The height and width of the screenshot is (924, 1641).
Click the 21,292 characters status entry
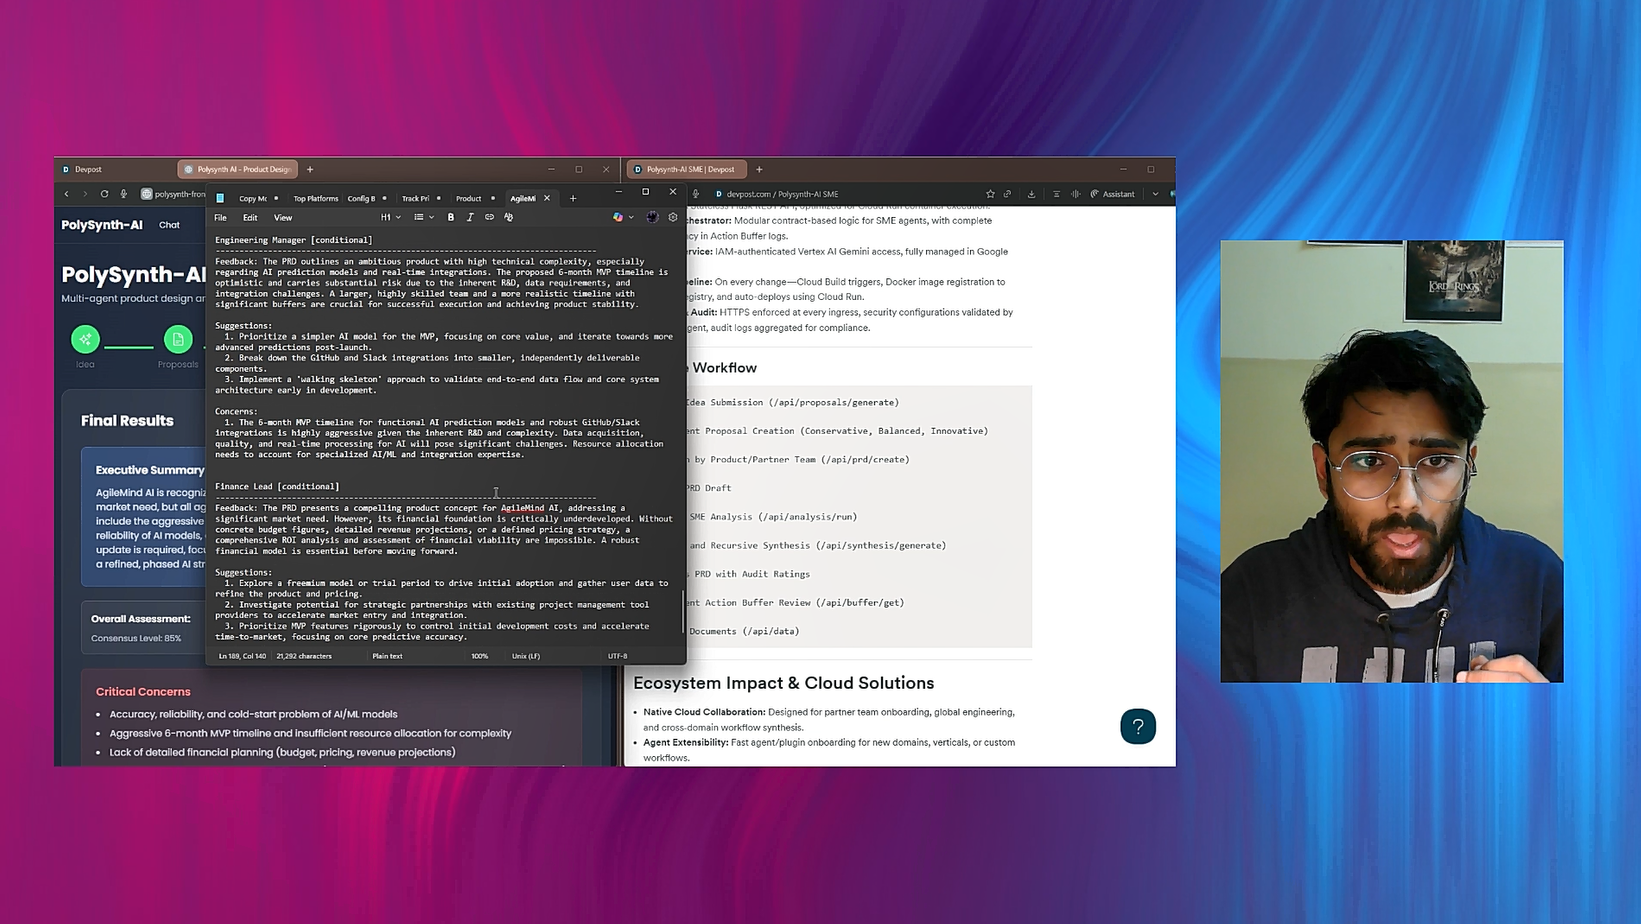304,656
